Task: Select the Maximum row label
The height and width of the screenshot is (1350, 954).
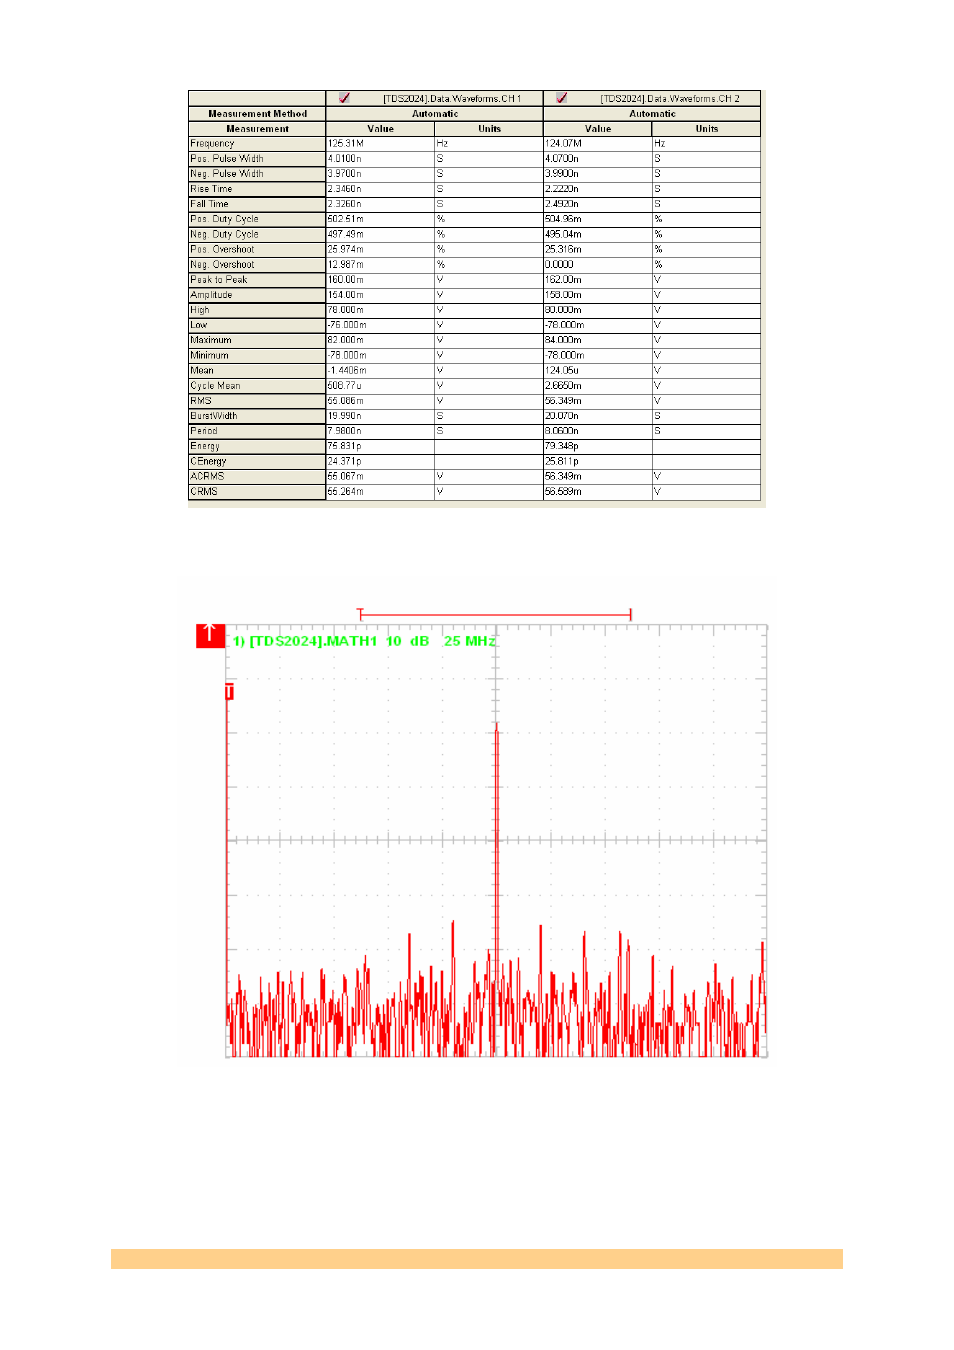Action: tap(257, 340)
